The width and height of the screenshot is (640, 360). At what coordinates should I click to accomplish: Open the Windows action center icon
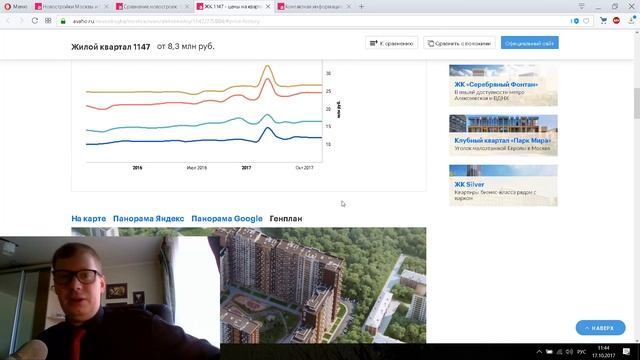click(627, 352)
